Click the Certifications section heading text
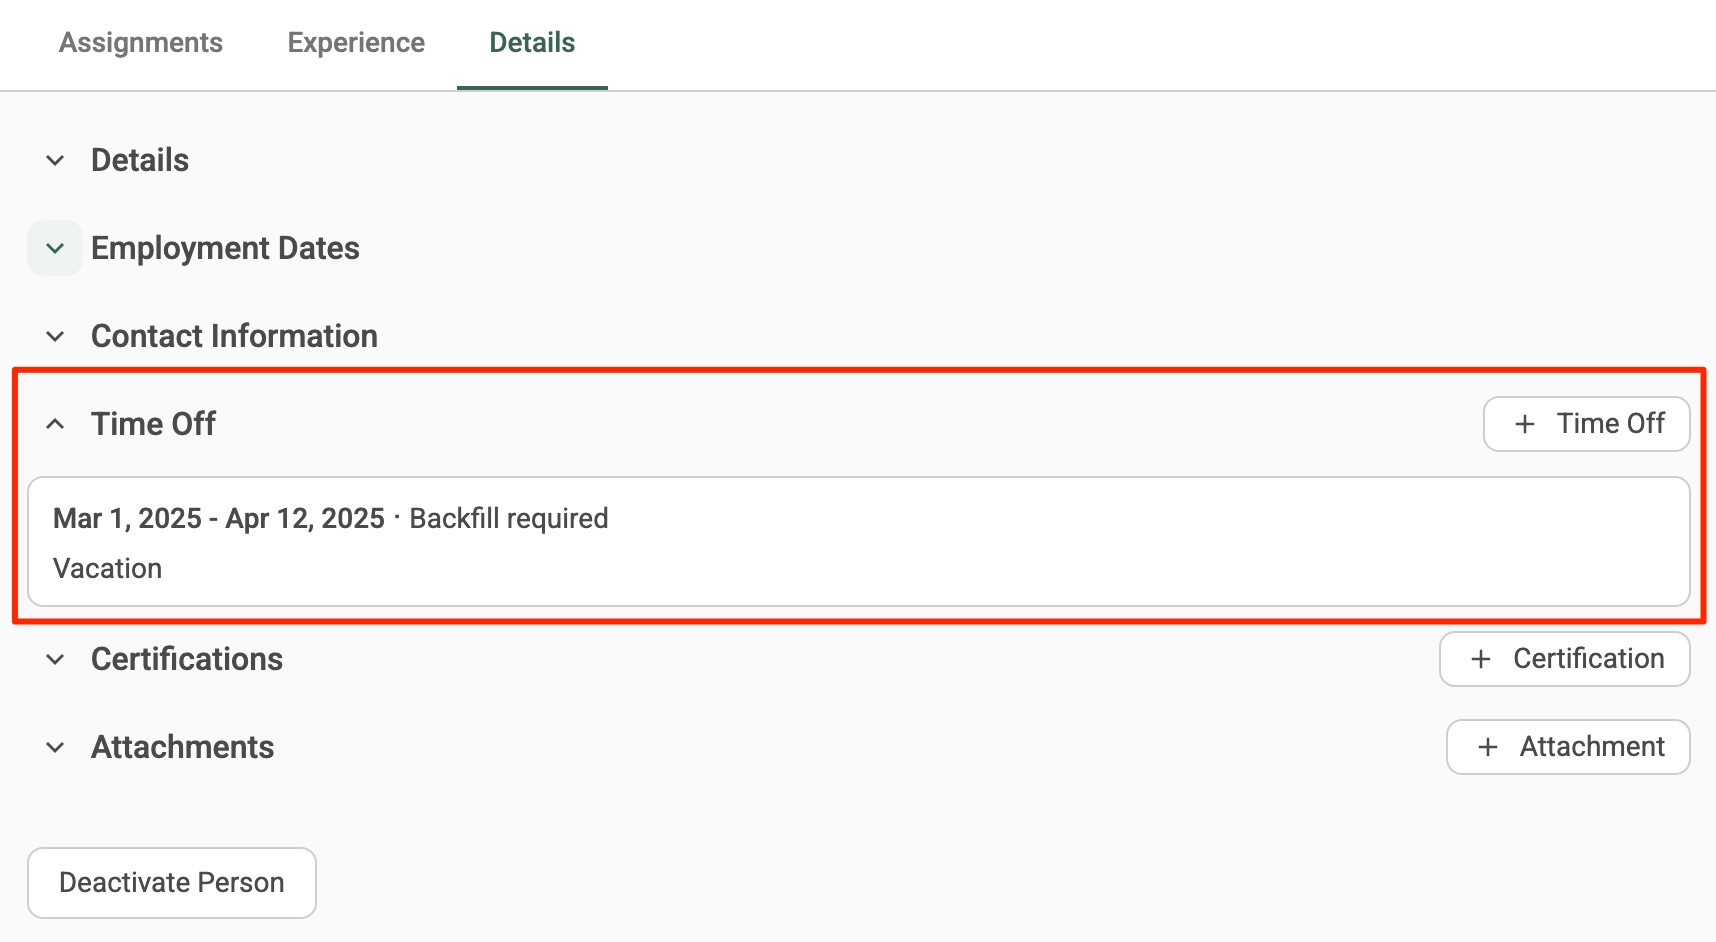 point(187,659)
